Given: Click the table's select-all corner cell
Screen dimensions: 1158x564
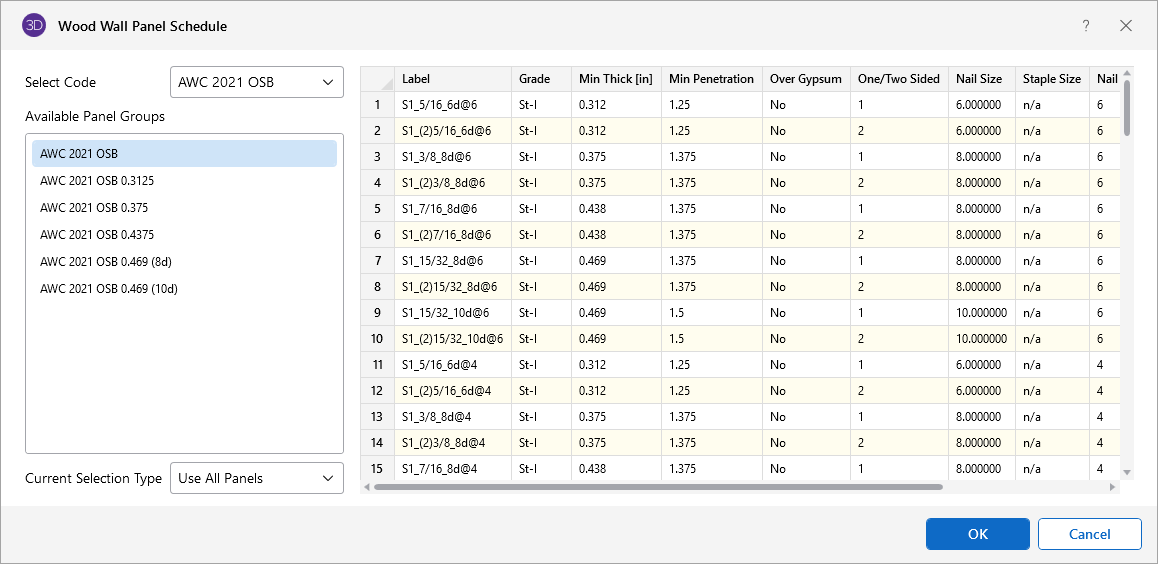Looking at the screenshot, I should [x=377, y=79].
